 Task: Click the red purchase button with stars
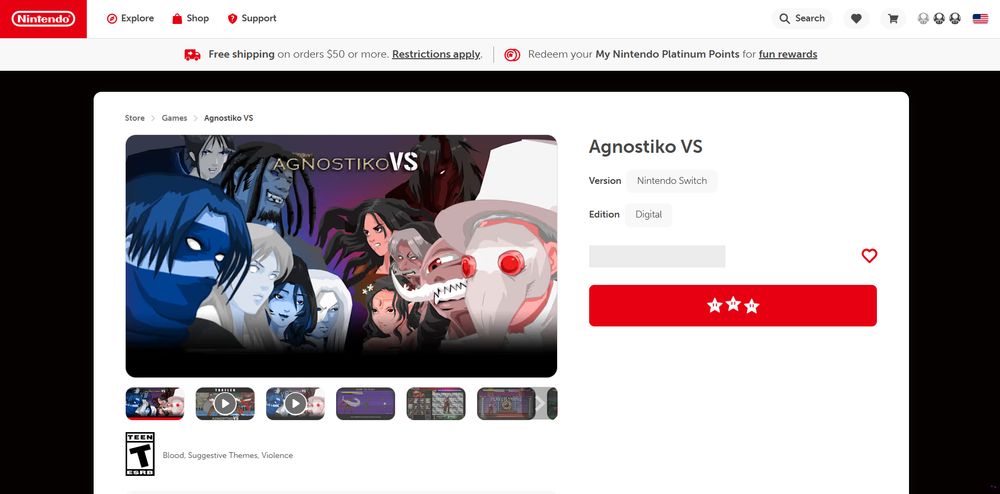click(733, 305)
